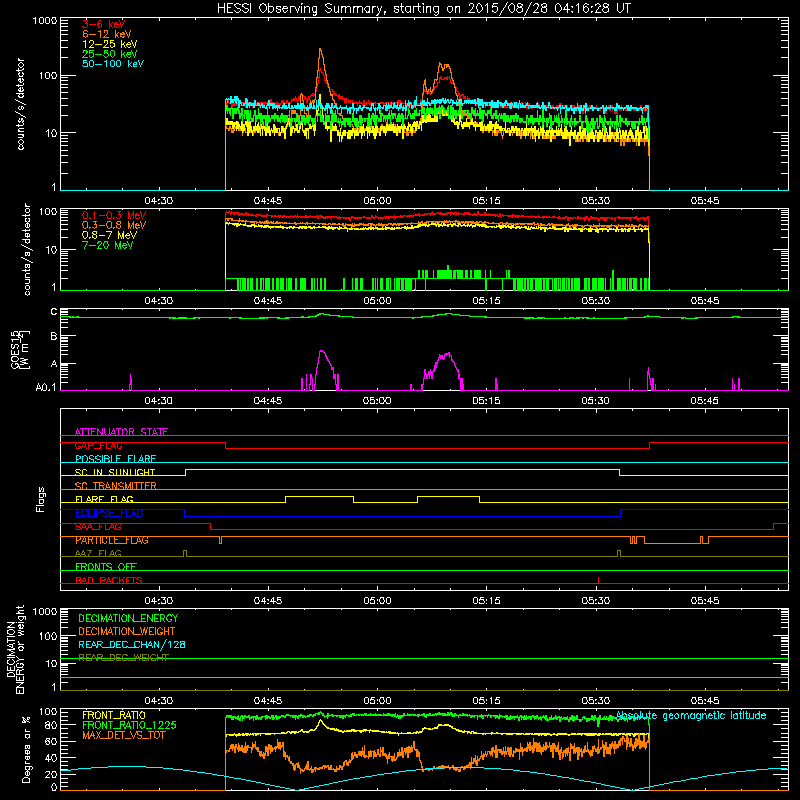The image size is (800, 800).
Task: Click the HESSI Observing Summary title
Action: click(424, 9)
